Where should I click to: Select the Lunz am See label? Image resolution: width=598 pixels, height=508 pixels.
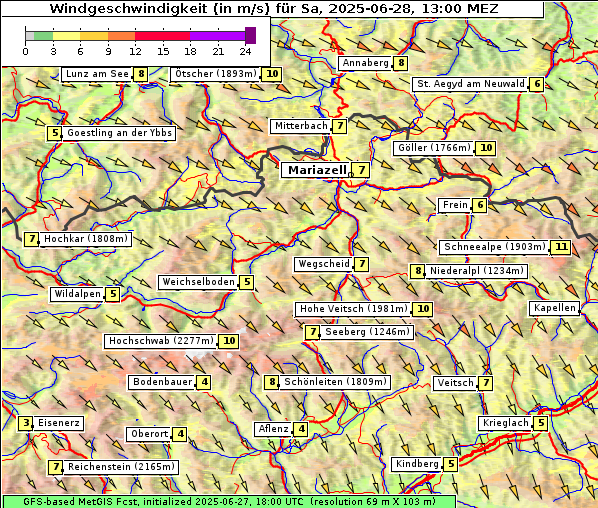(x=97, y=74)
